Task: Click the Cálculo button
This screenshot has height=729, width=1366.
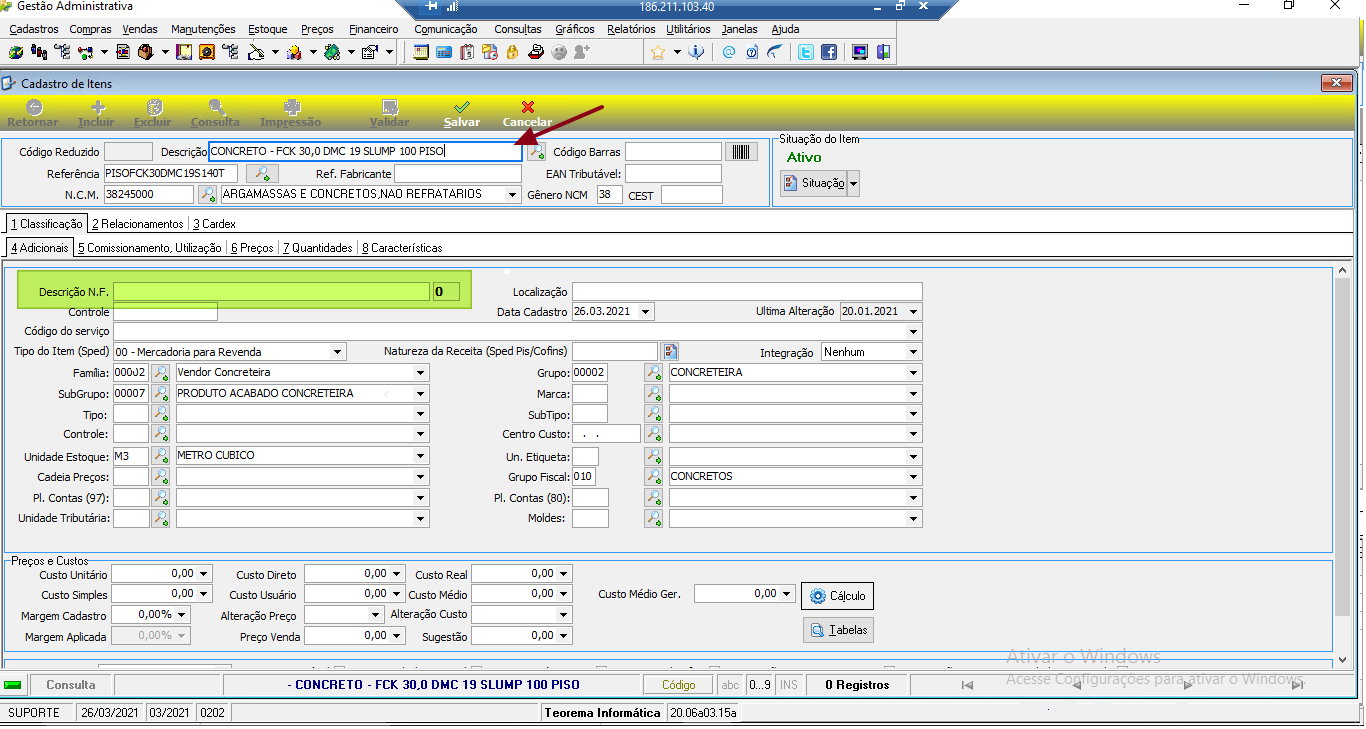Action: tap(837, 596)
